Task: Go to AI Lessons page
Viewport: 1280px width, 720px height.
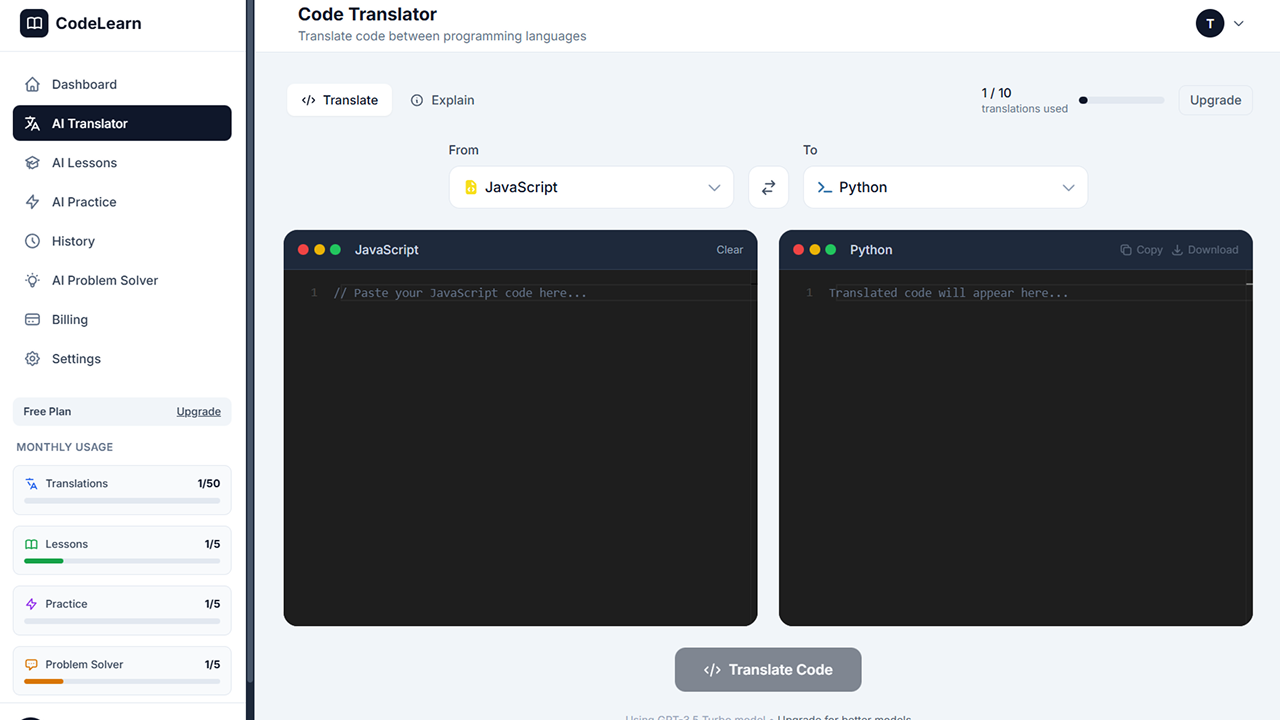Action: click(84, 163)
